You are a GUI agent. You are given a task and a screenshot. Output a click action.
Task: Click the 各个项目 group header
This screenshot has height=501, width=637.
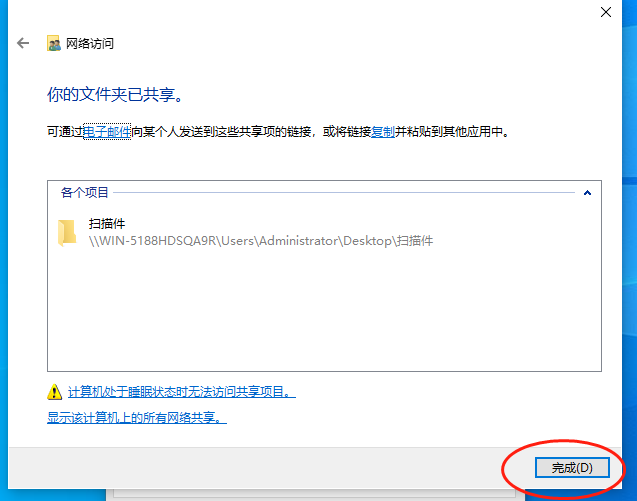84,193
